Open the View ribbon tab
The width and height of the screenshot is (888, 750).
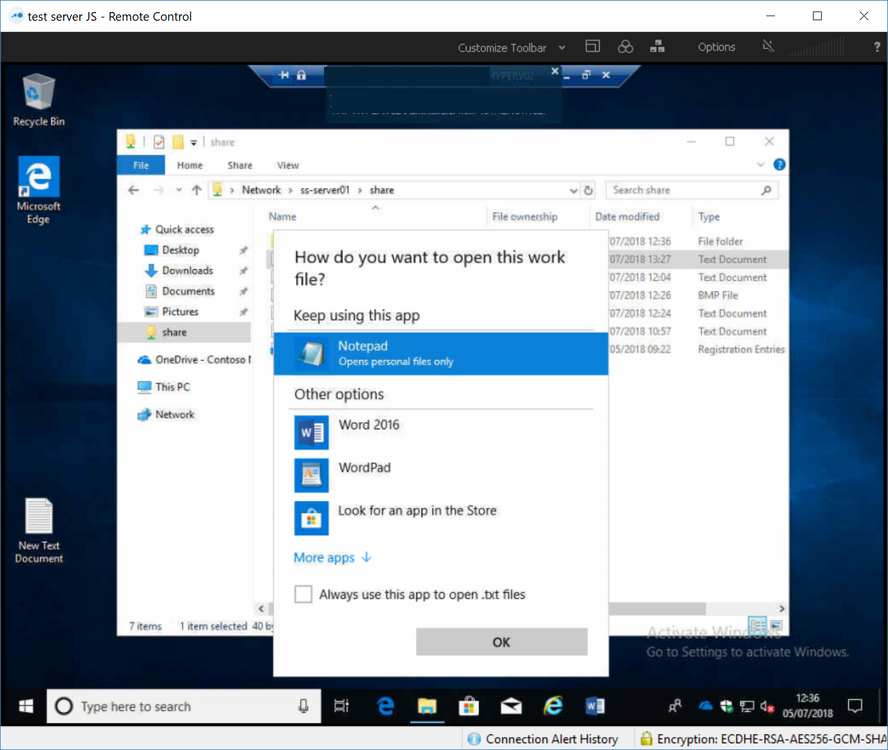click(288, 165)
